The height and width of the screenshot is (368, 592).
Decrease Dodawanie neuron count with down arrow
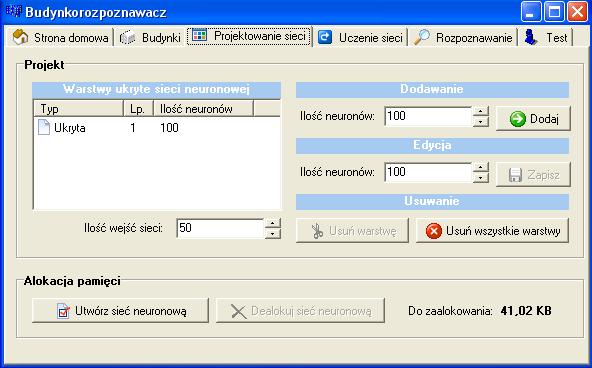click(481, 121)
